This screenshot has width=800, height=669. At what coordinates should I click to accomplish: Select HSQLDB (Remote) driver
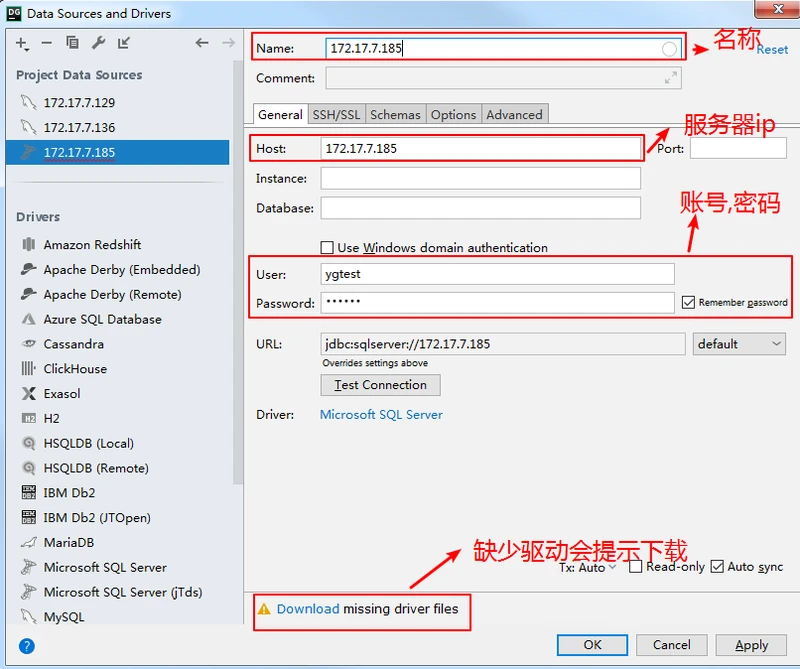[x=96, y=468]
